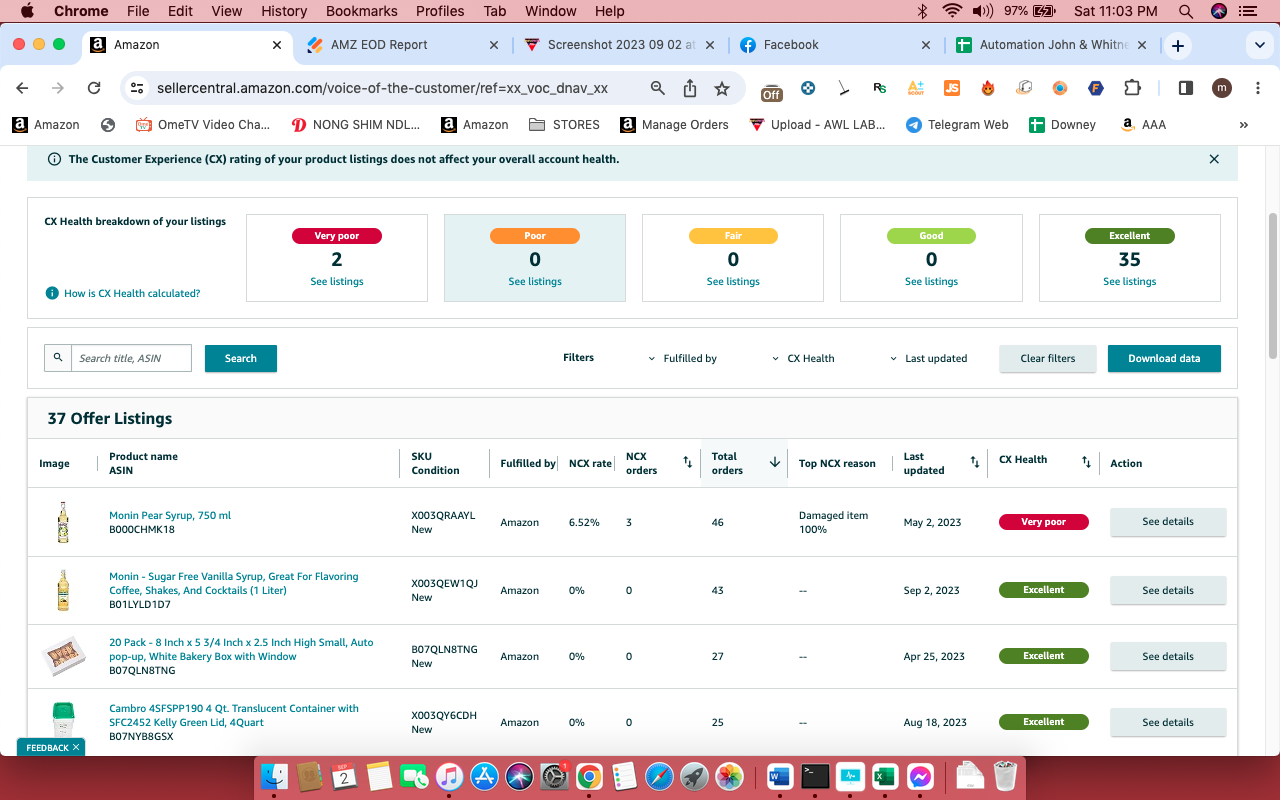
Task: View site information icon in address bar
Action: 138,88
